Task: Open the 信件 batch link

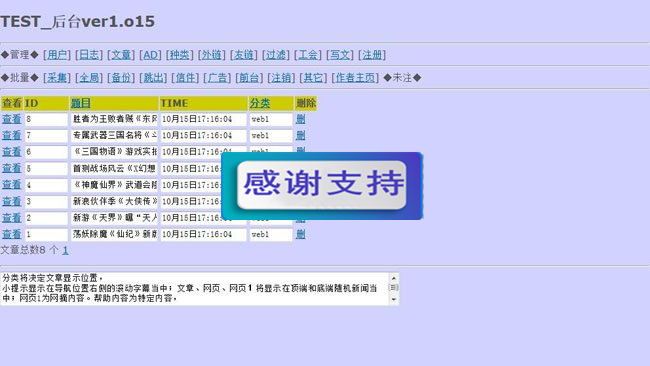Action: tap(185, 78)
